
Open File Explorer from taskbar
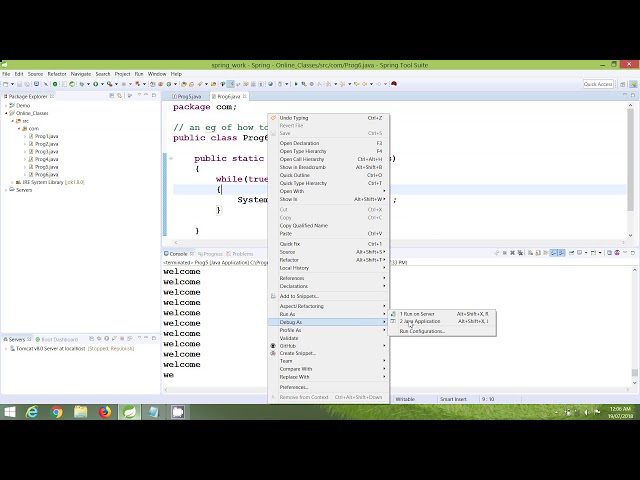point(80,412)
